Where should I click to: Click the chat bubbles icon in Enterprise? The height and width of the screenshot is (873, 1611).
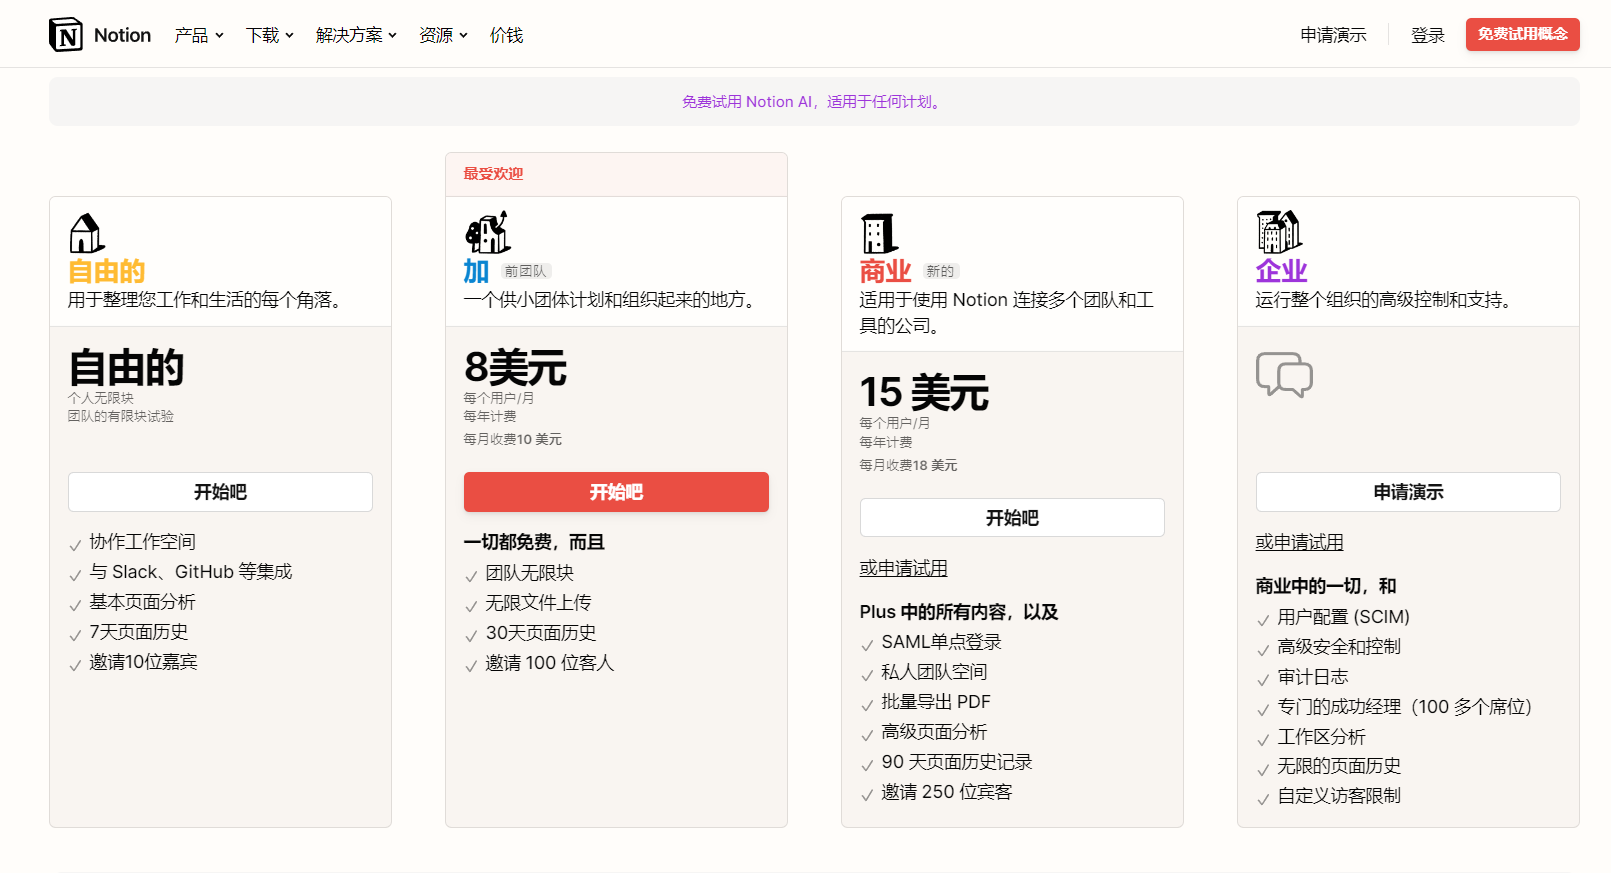click(1284, 375)
